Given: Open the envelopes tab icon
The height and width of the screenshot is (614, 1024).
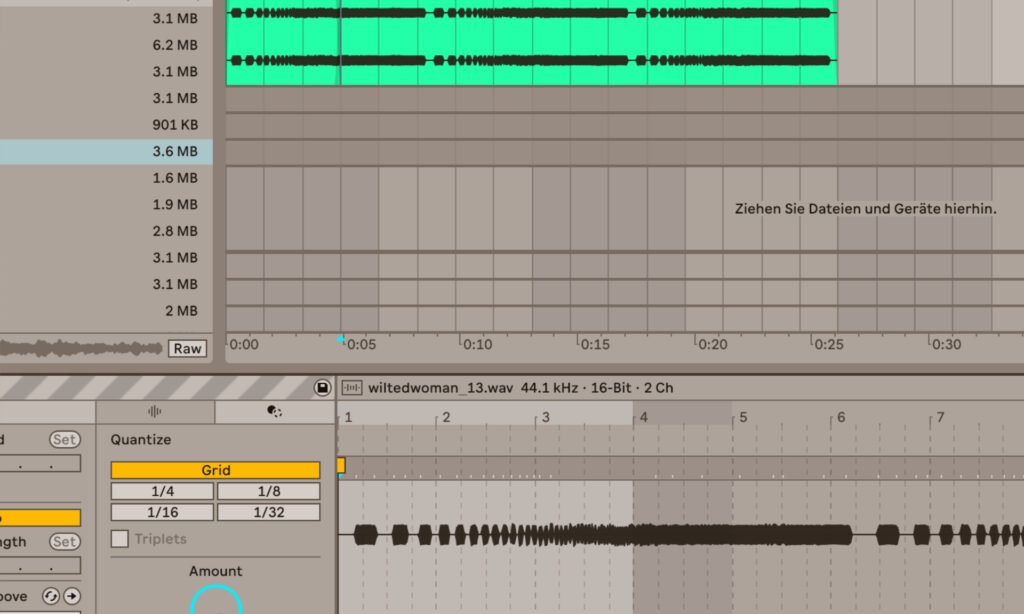Looking at the screenshot, I should coord(274,412).
